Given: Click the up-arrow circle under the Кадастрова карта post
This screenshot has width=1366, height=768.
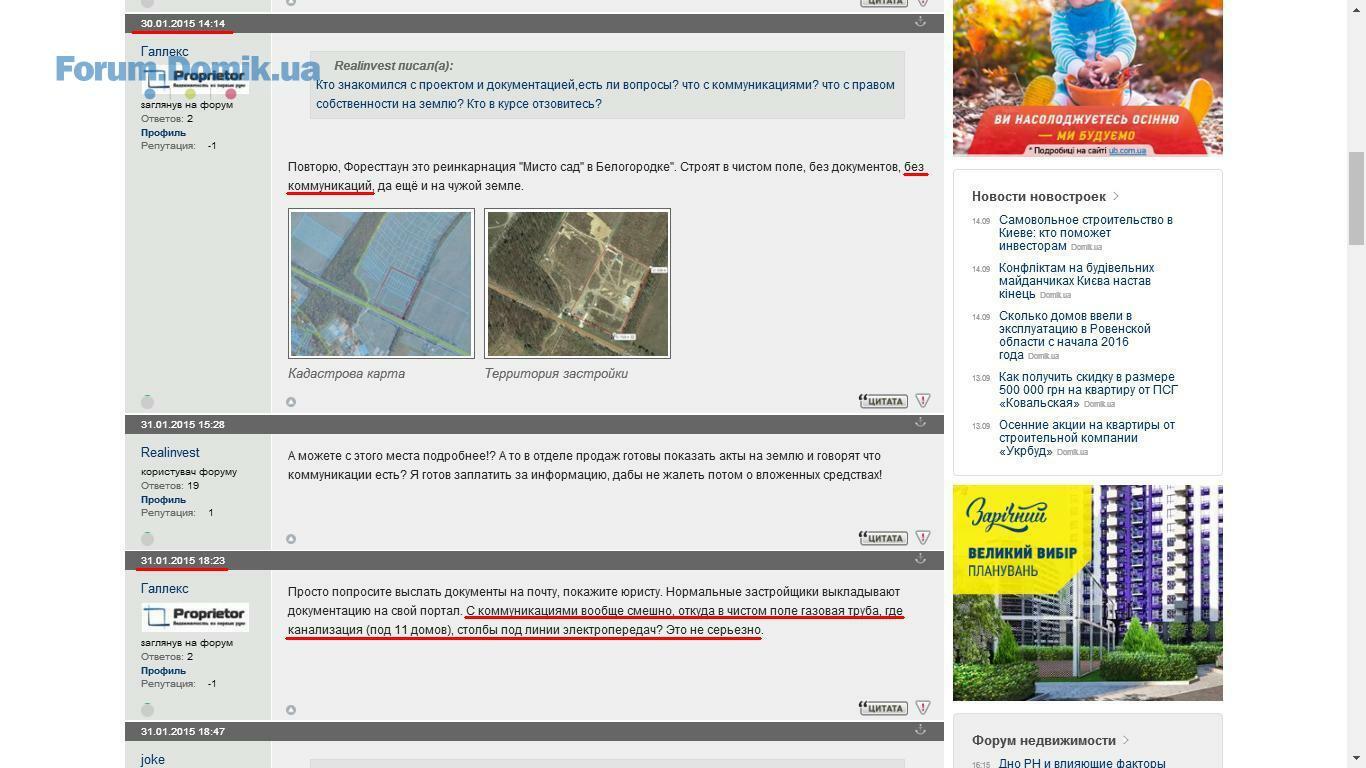Looking at the screenshot, I should coord(291,402).
